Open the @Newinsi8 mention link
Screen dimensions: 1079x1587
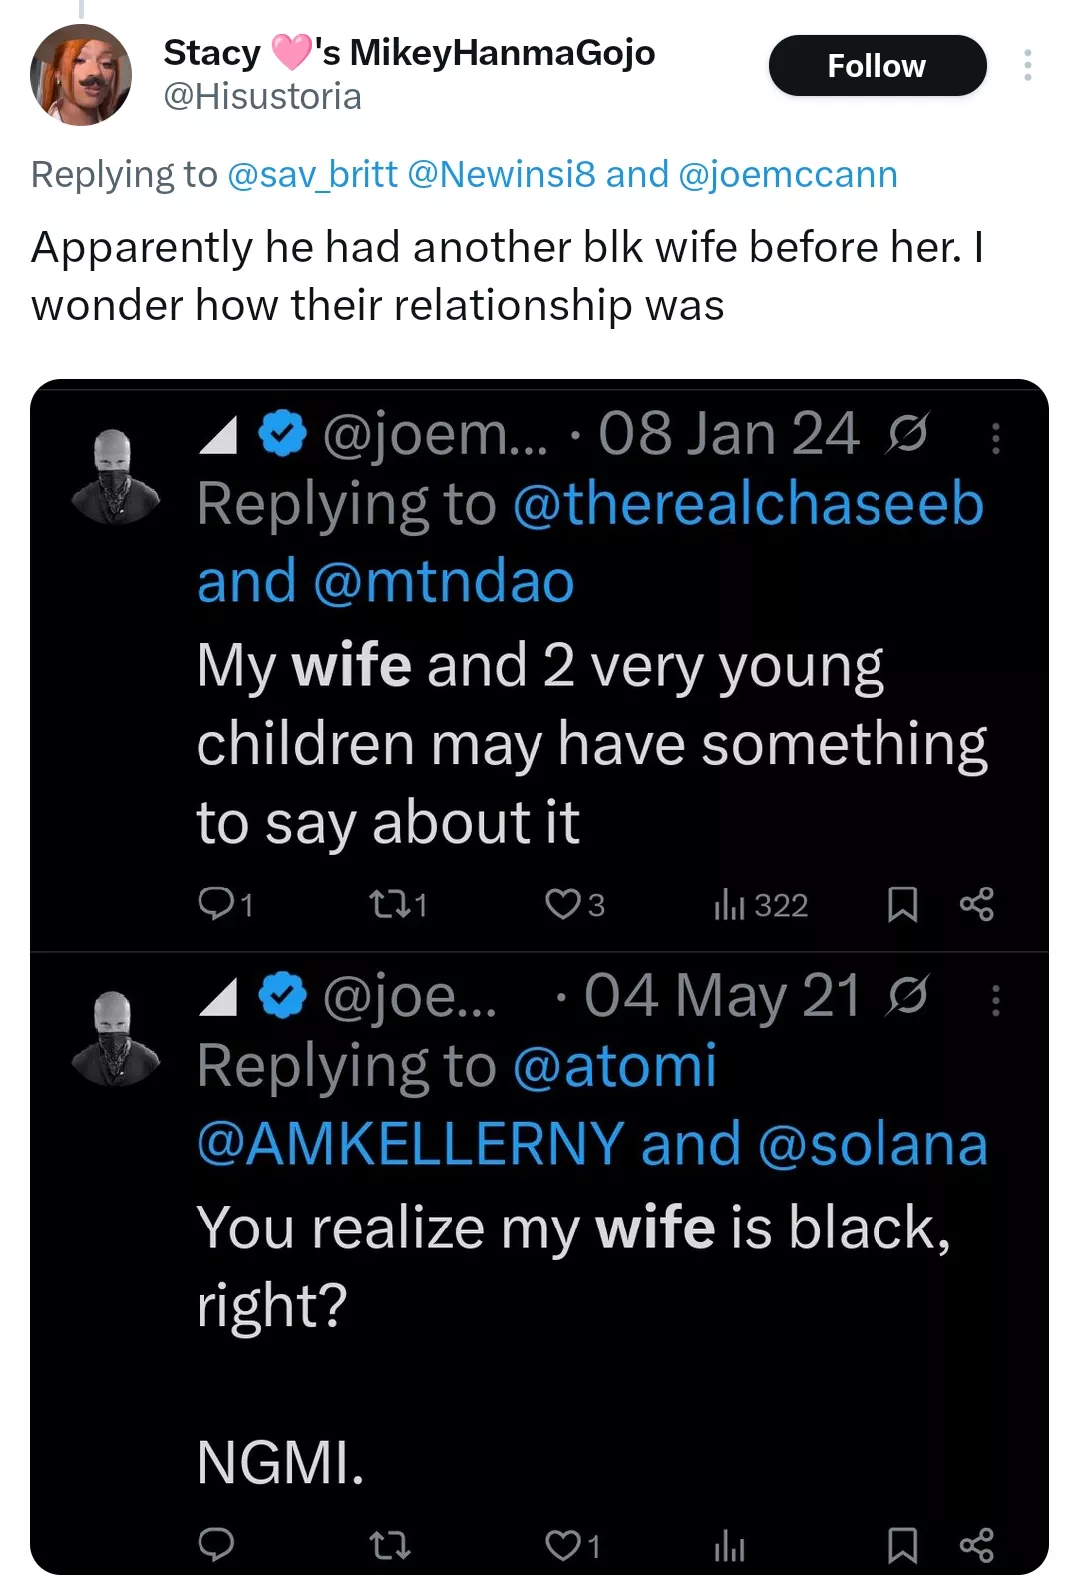(502, 174)
